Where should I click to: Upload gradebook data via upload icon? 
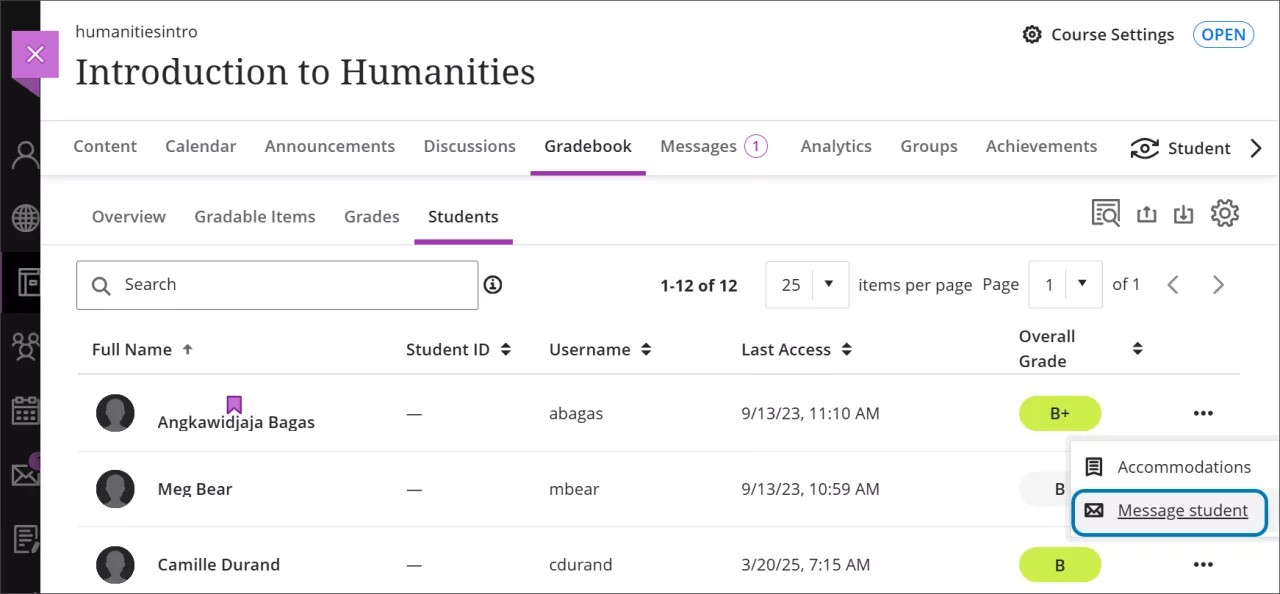[1146, 212]
